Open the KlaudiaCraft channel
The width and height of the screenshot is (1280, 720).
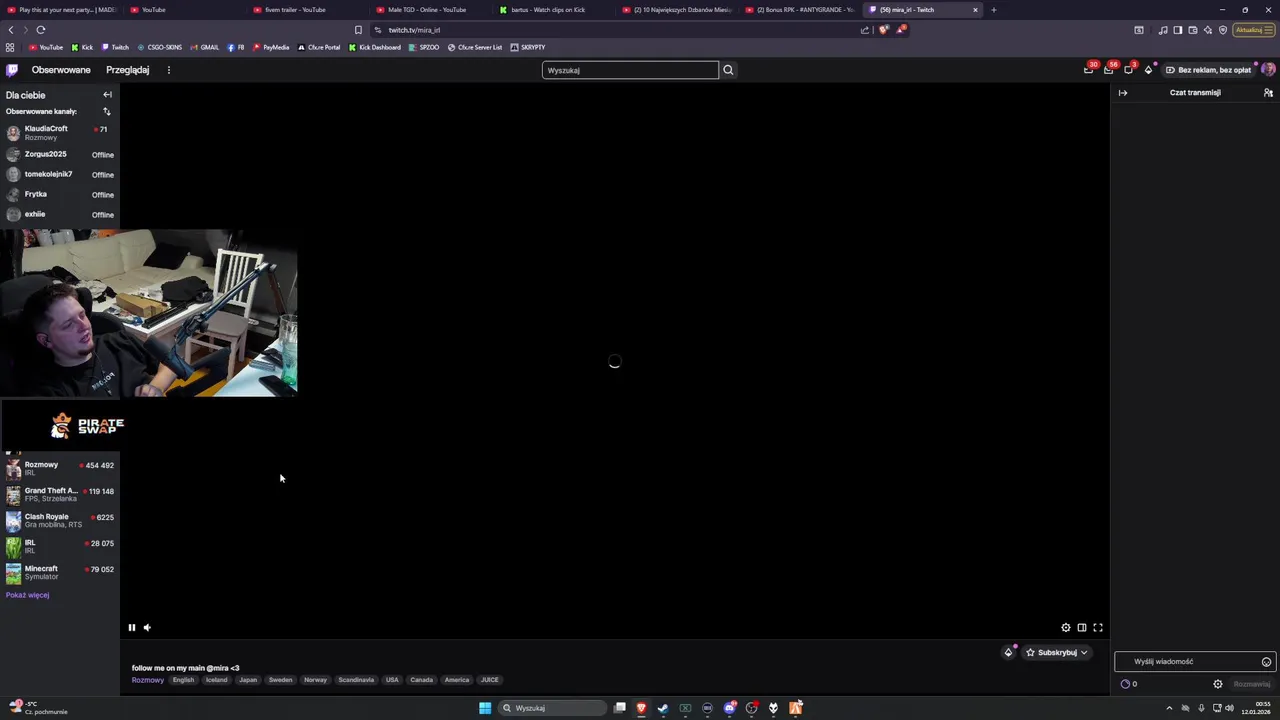point(60,132)
